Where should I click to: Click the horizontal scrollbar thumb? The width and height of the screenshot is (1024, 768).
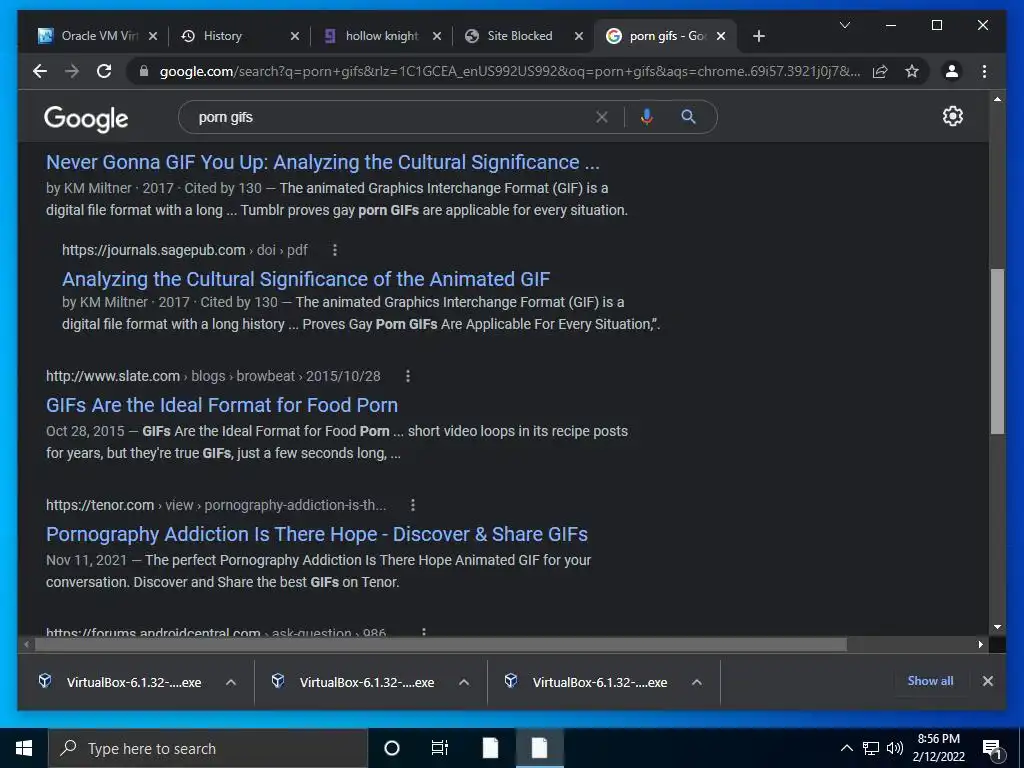coord(441,645)
